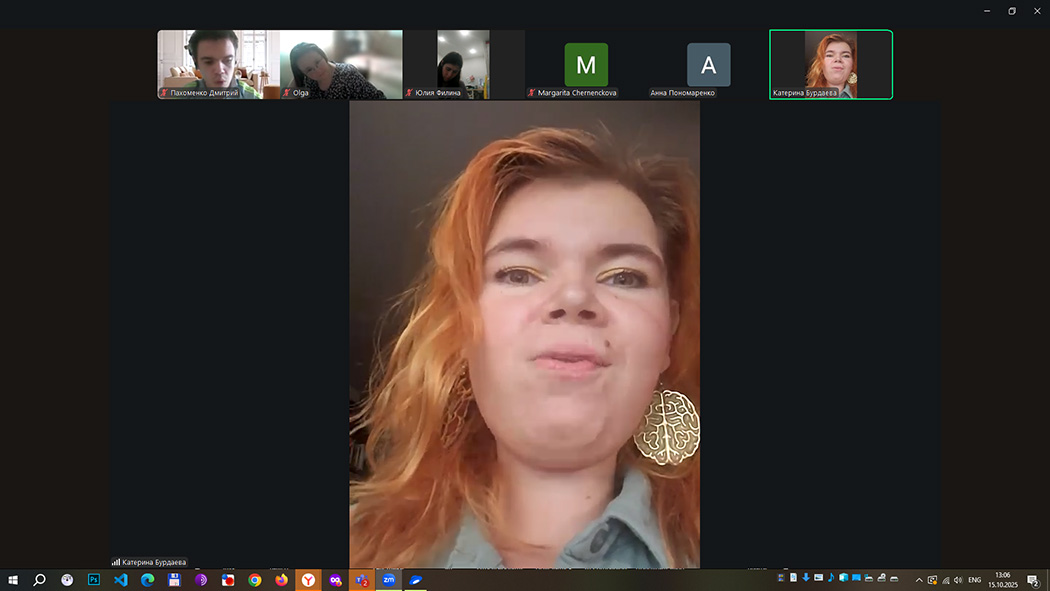Select Пахоменко Дмитрий's video thumbnail

tap(218, 63)
